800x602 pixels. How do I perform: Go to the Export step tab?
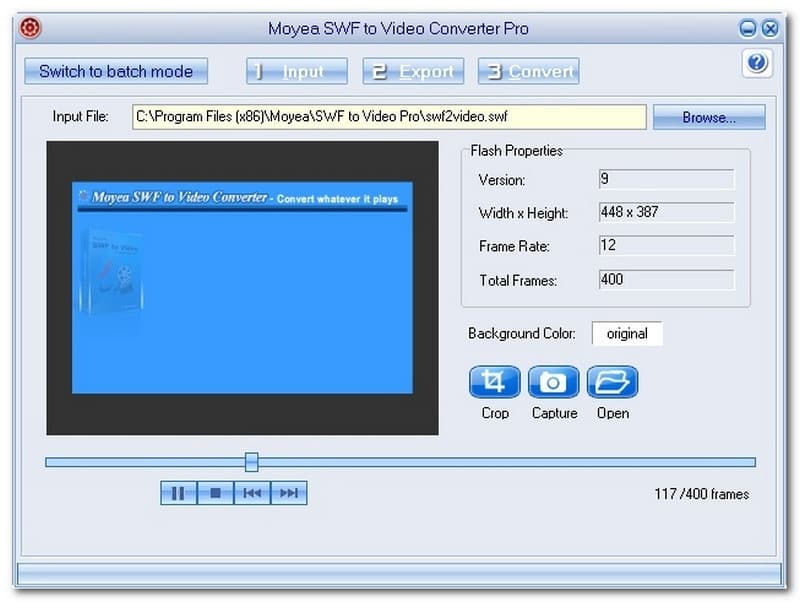pos(414,71)
